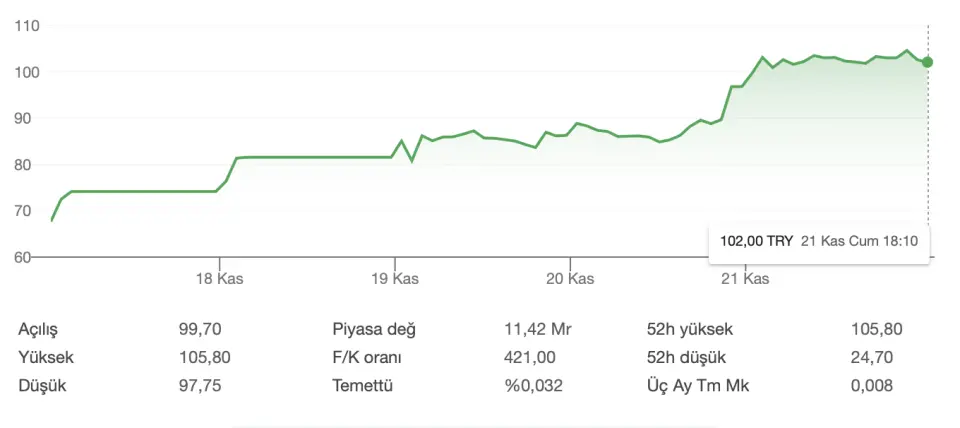This screenshot has width=960, height=428.
Task: Click the Temettü label
Action: click(x=364, y=386)
